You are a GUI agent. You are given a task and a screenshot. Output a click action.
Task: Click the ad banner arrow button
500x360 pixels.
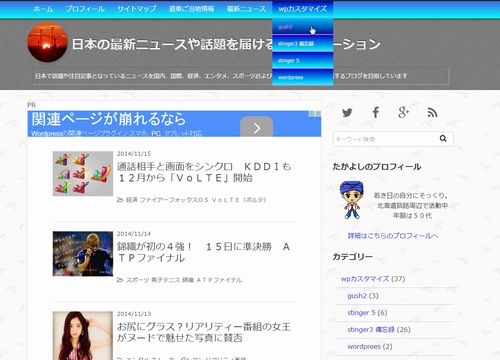click(x=257, y=127)
